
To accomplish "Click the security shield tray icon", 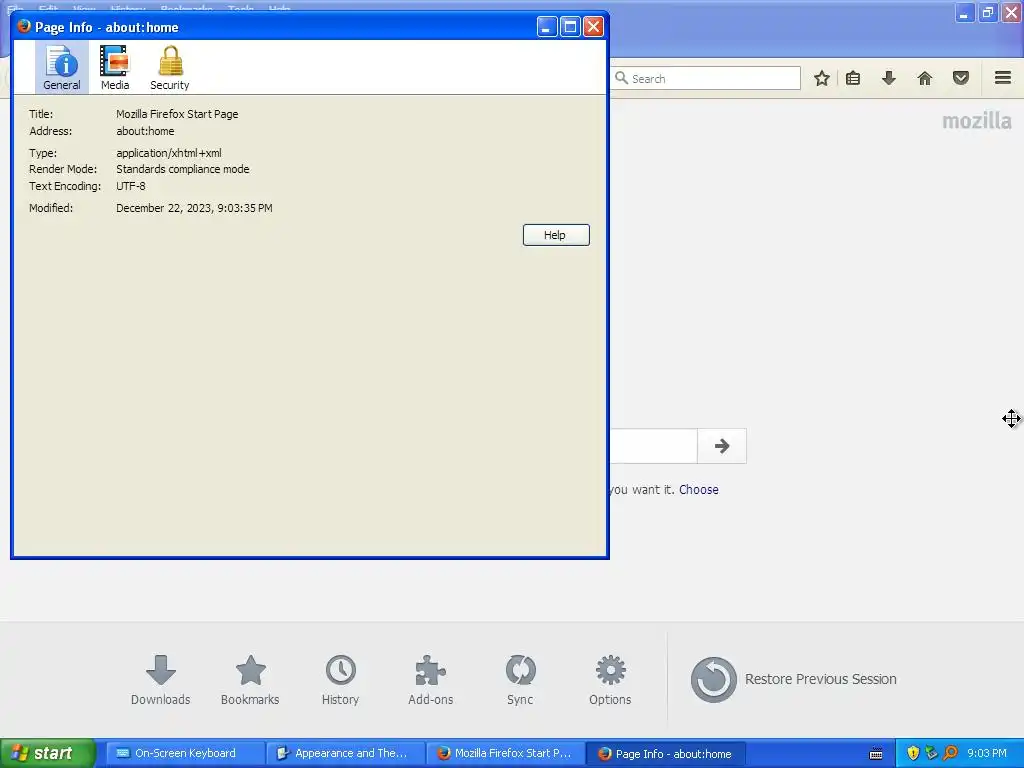I will (913, 754).
